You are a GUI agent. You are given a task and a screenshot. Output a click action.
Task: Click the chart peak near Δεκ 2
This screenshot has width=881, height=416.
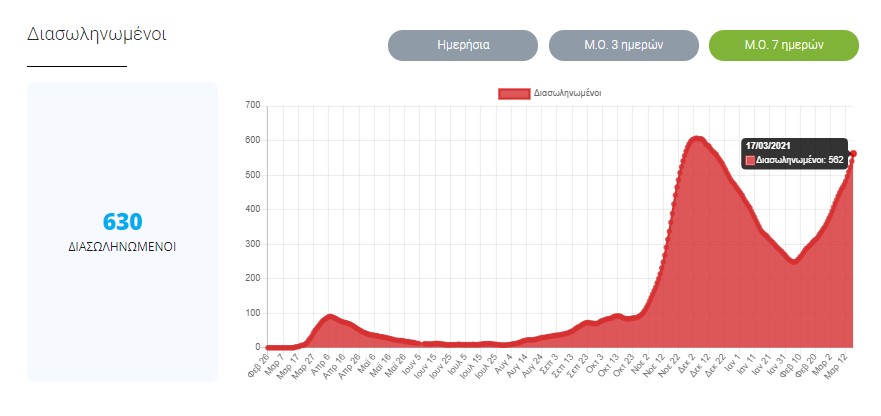(x=697, y=139)
